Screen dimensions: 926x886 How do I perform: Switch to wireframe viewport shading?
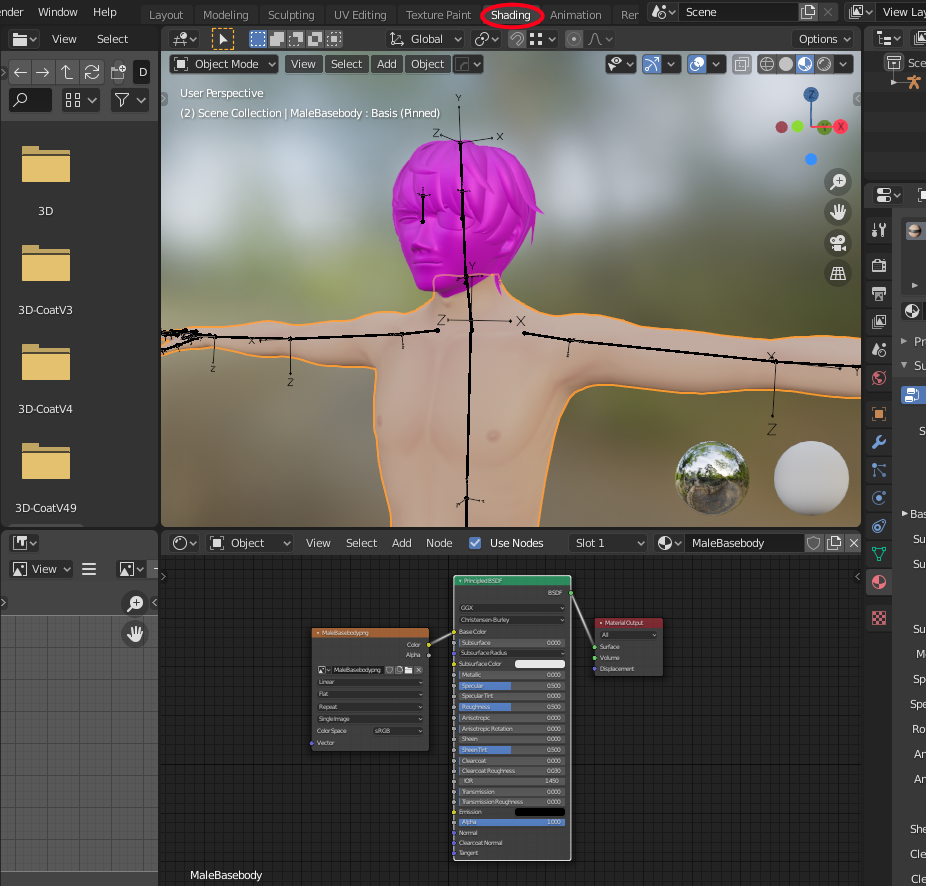point(767,64)
